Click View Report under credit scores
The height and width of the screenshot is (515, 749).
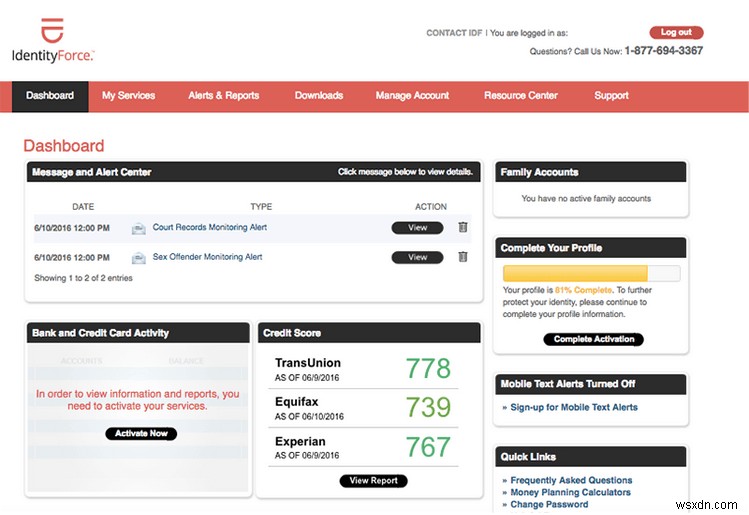[x=374, y=481]
